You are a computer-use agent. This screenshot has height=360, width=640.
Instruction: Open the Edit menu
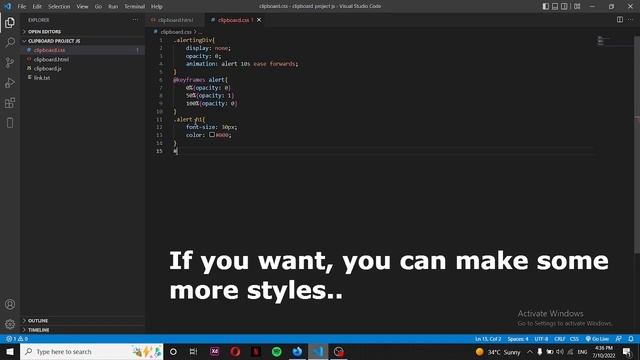tap(37, 7)
